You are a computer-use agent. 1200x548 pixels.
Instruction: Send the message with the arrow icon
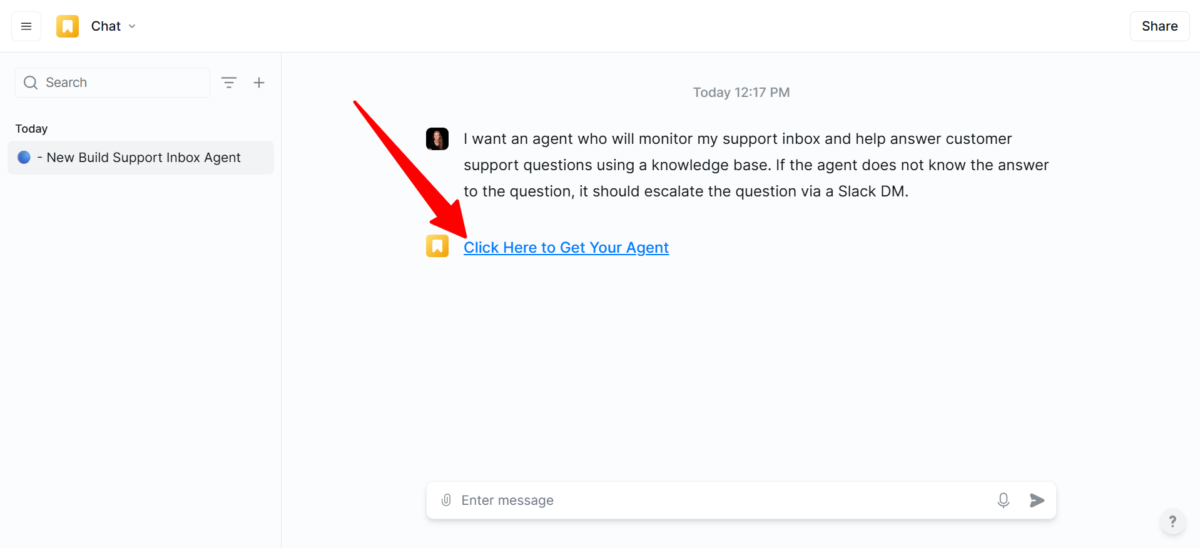click(x=1037, y=500)
